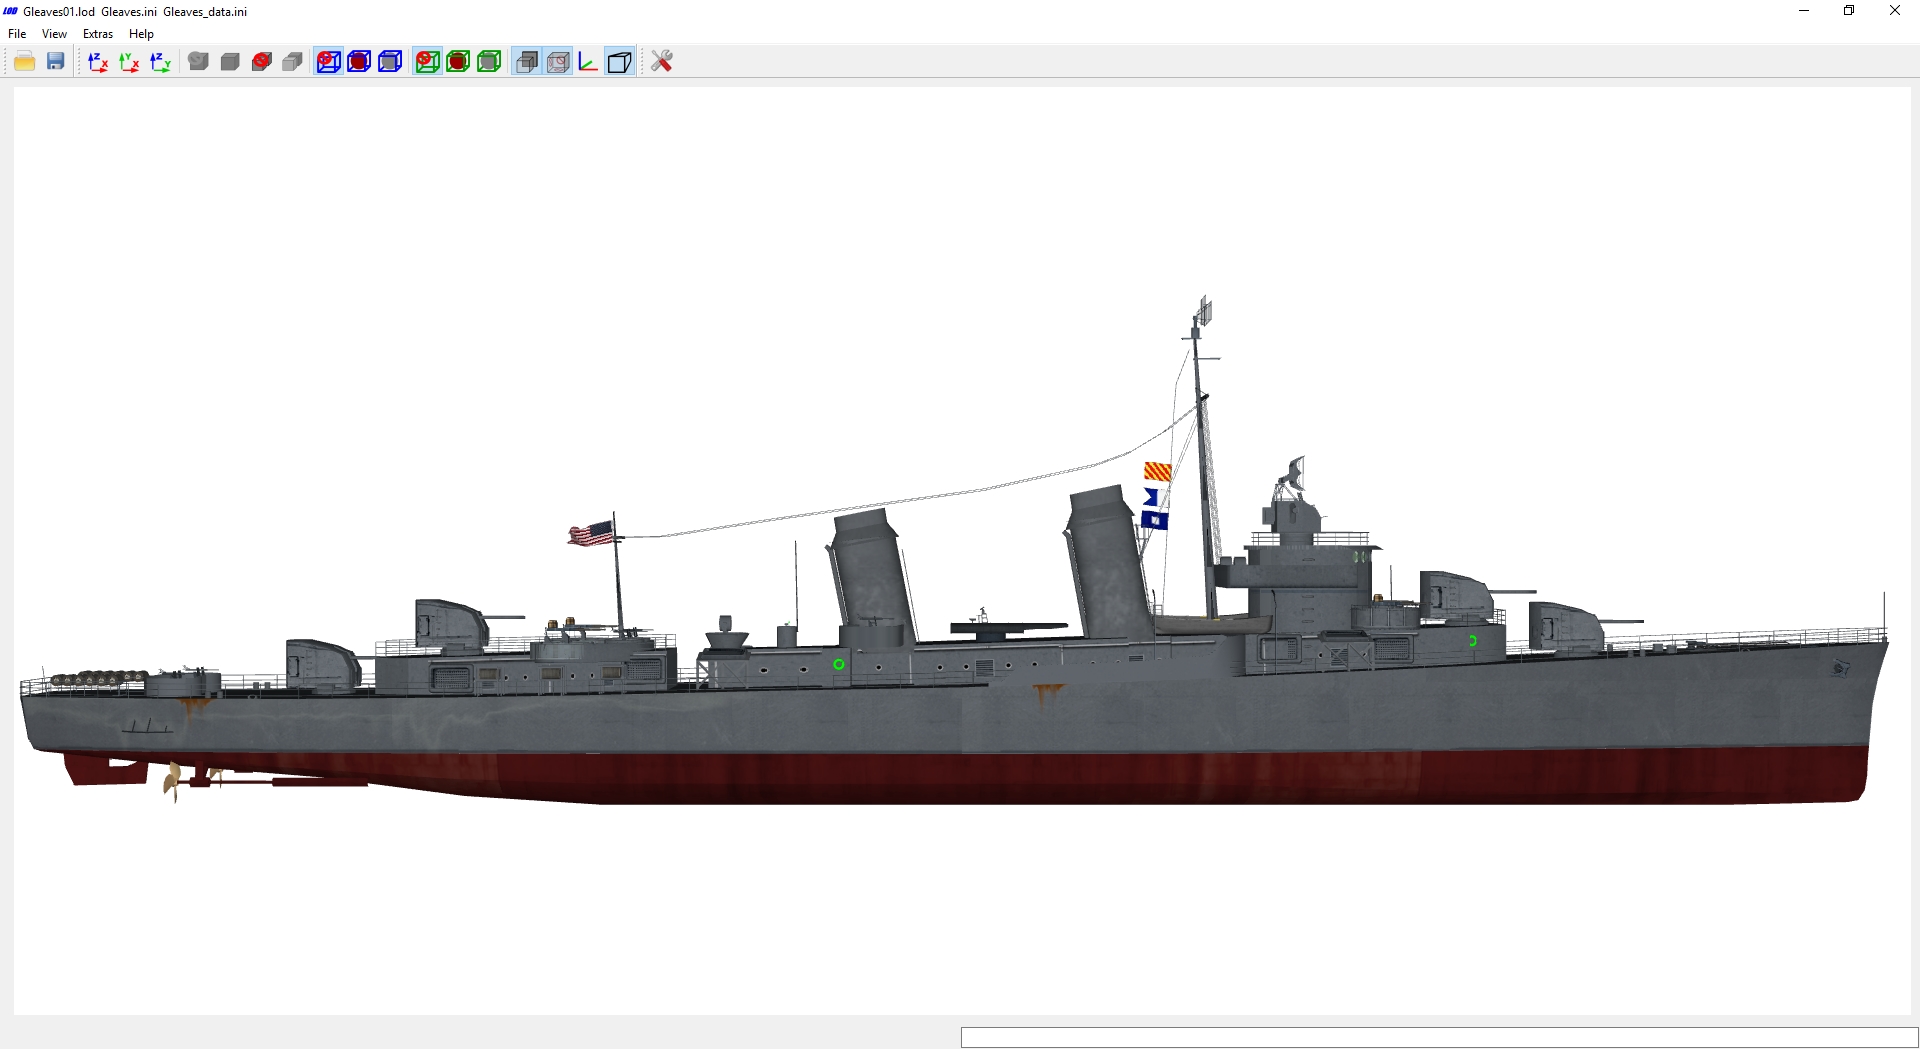Toggle the RGB coordinate axes display
This screenshot has width=1920, height=1049.
click(588, 62)
